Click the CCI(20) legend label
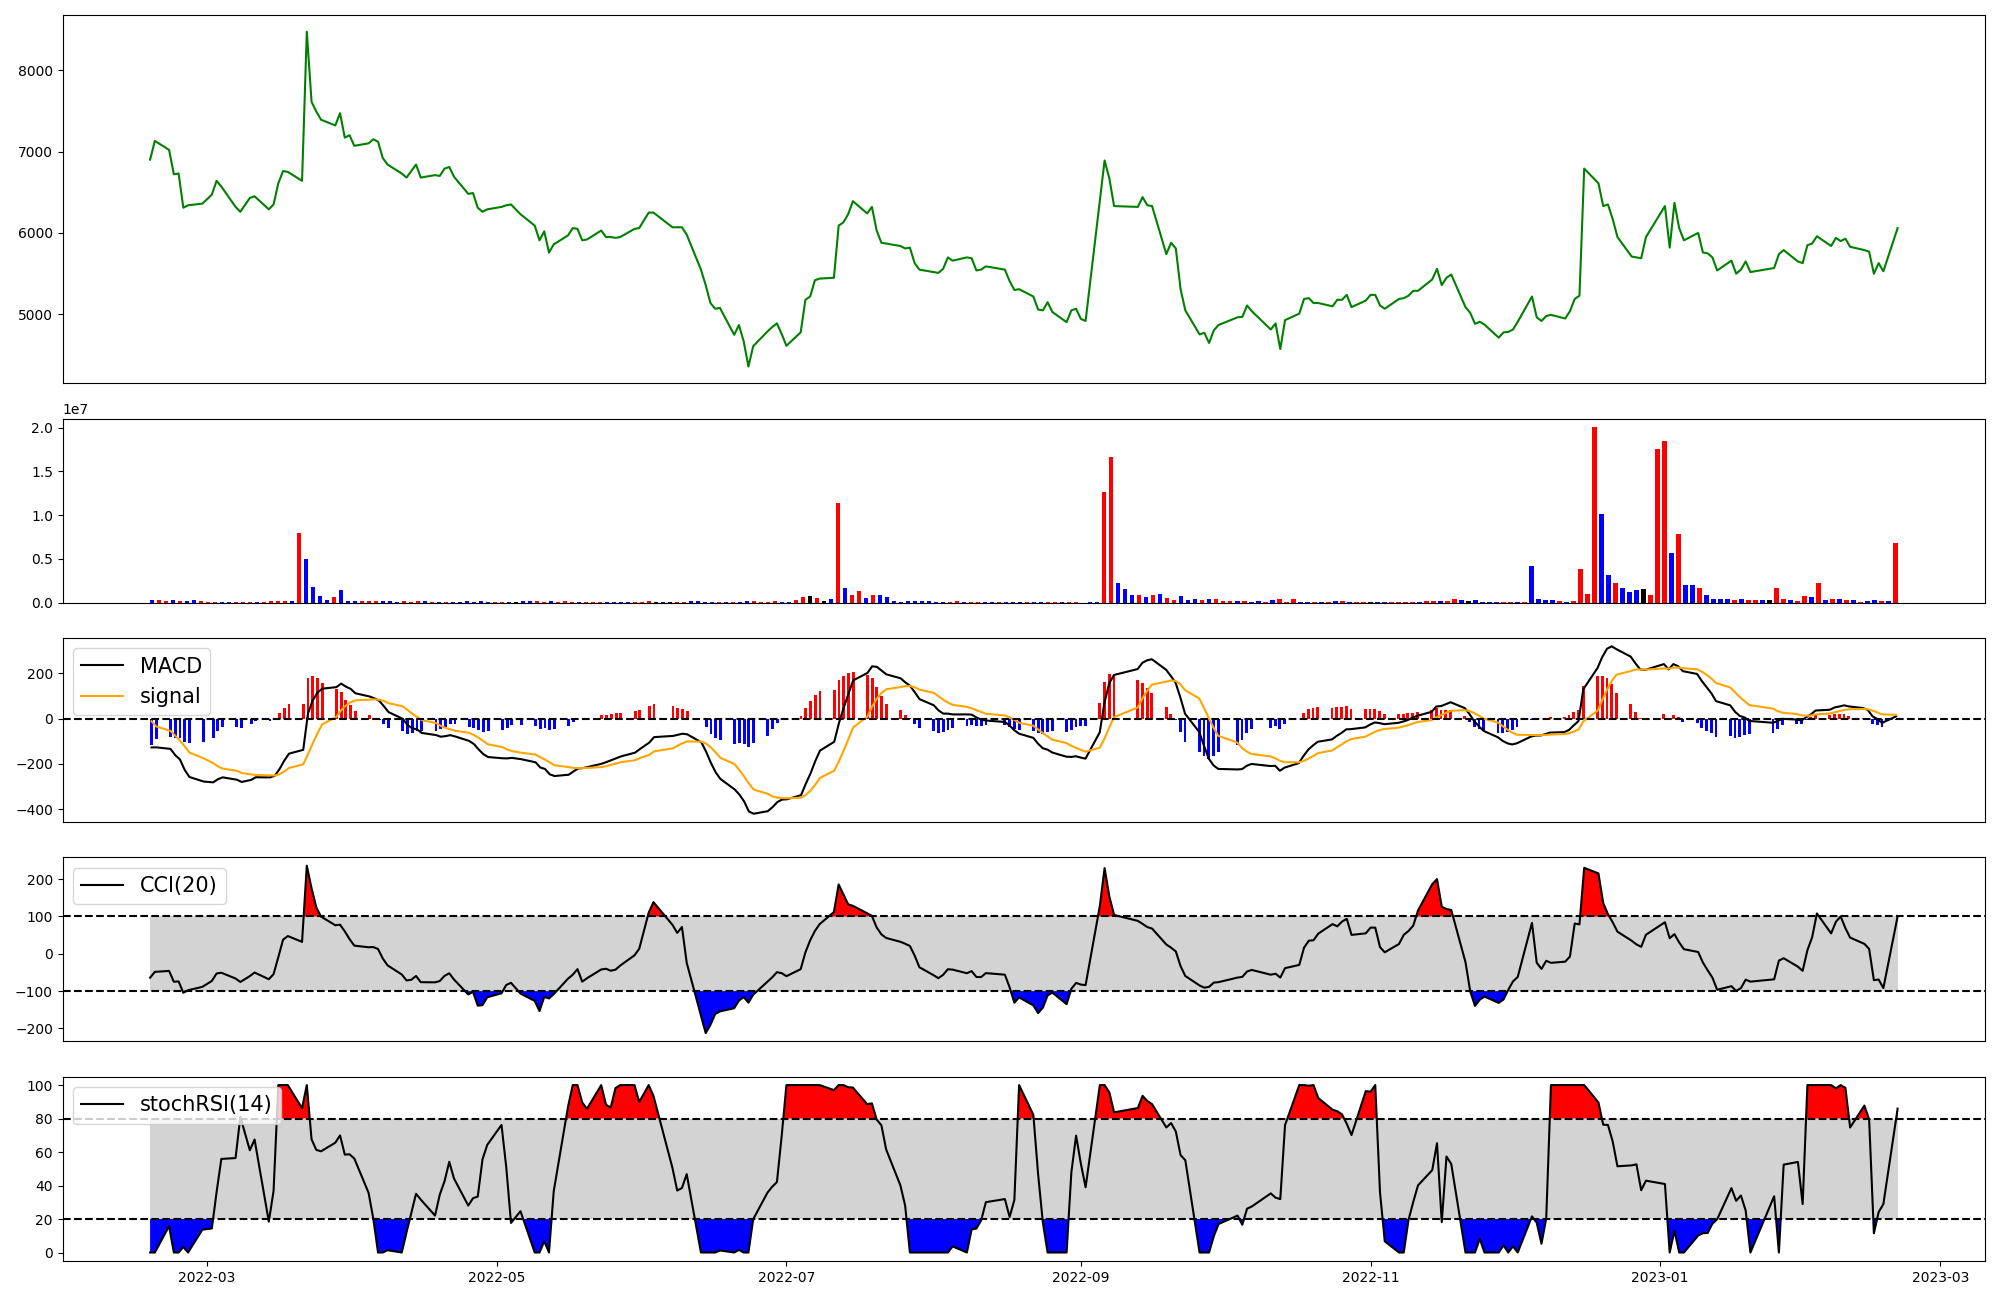This screenshot has width=2000, height=1300. coord(177,885)
